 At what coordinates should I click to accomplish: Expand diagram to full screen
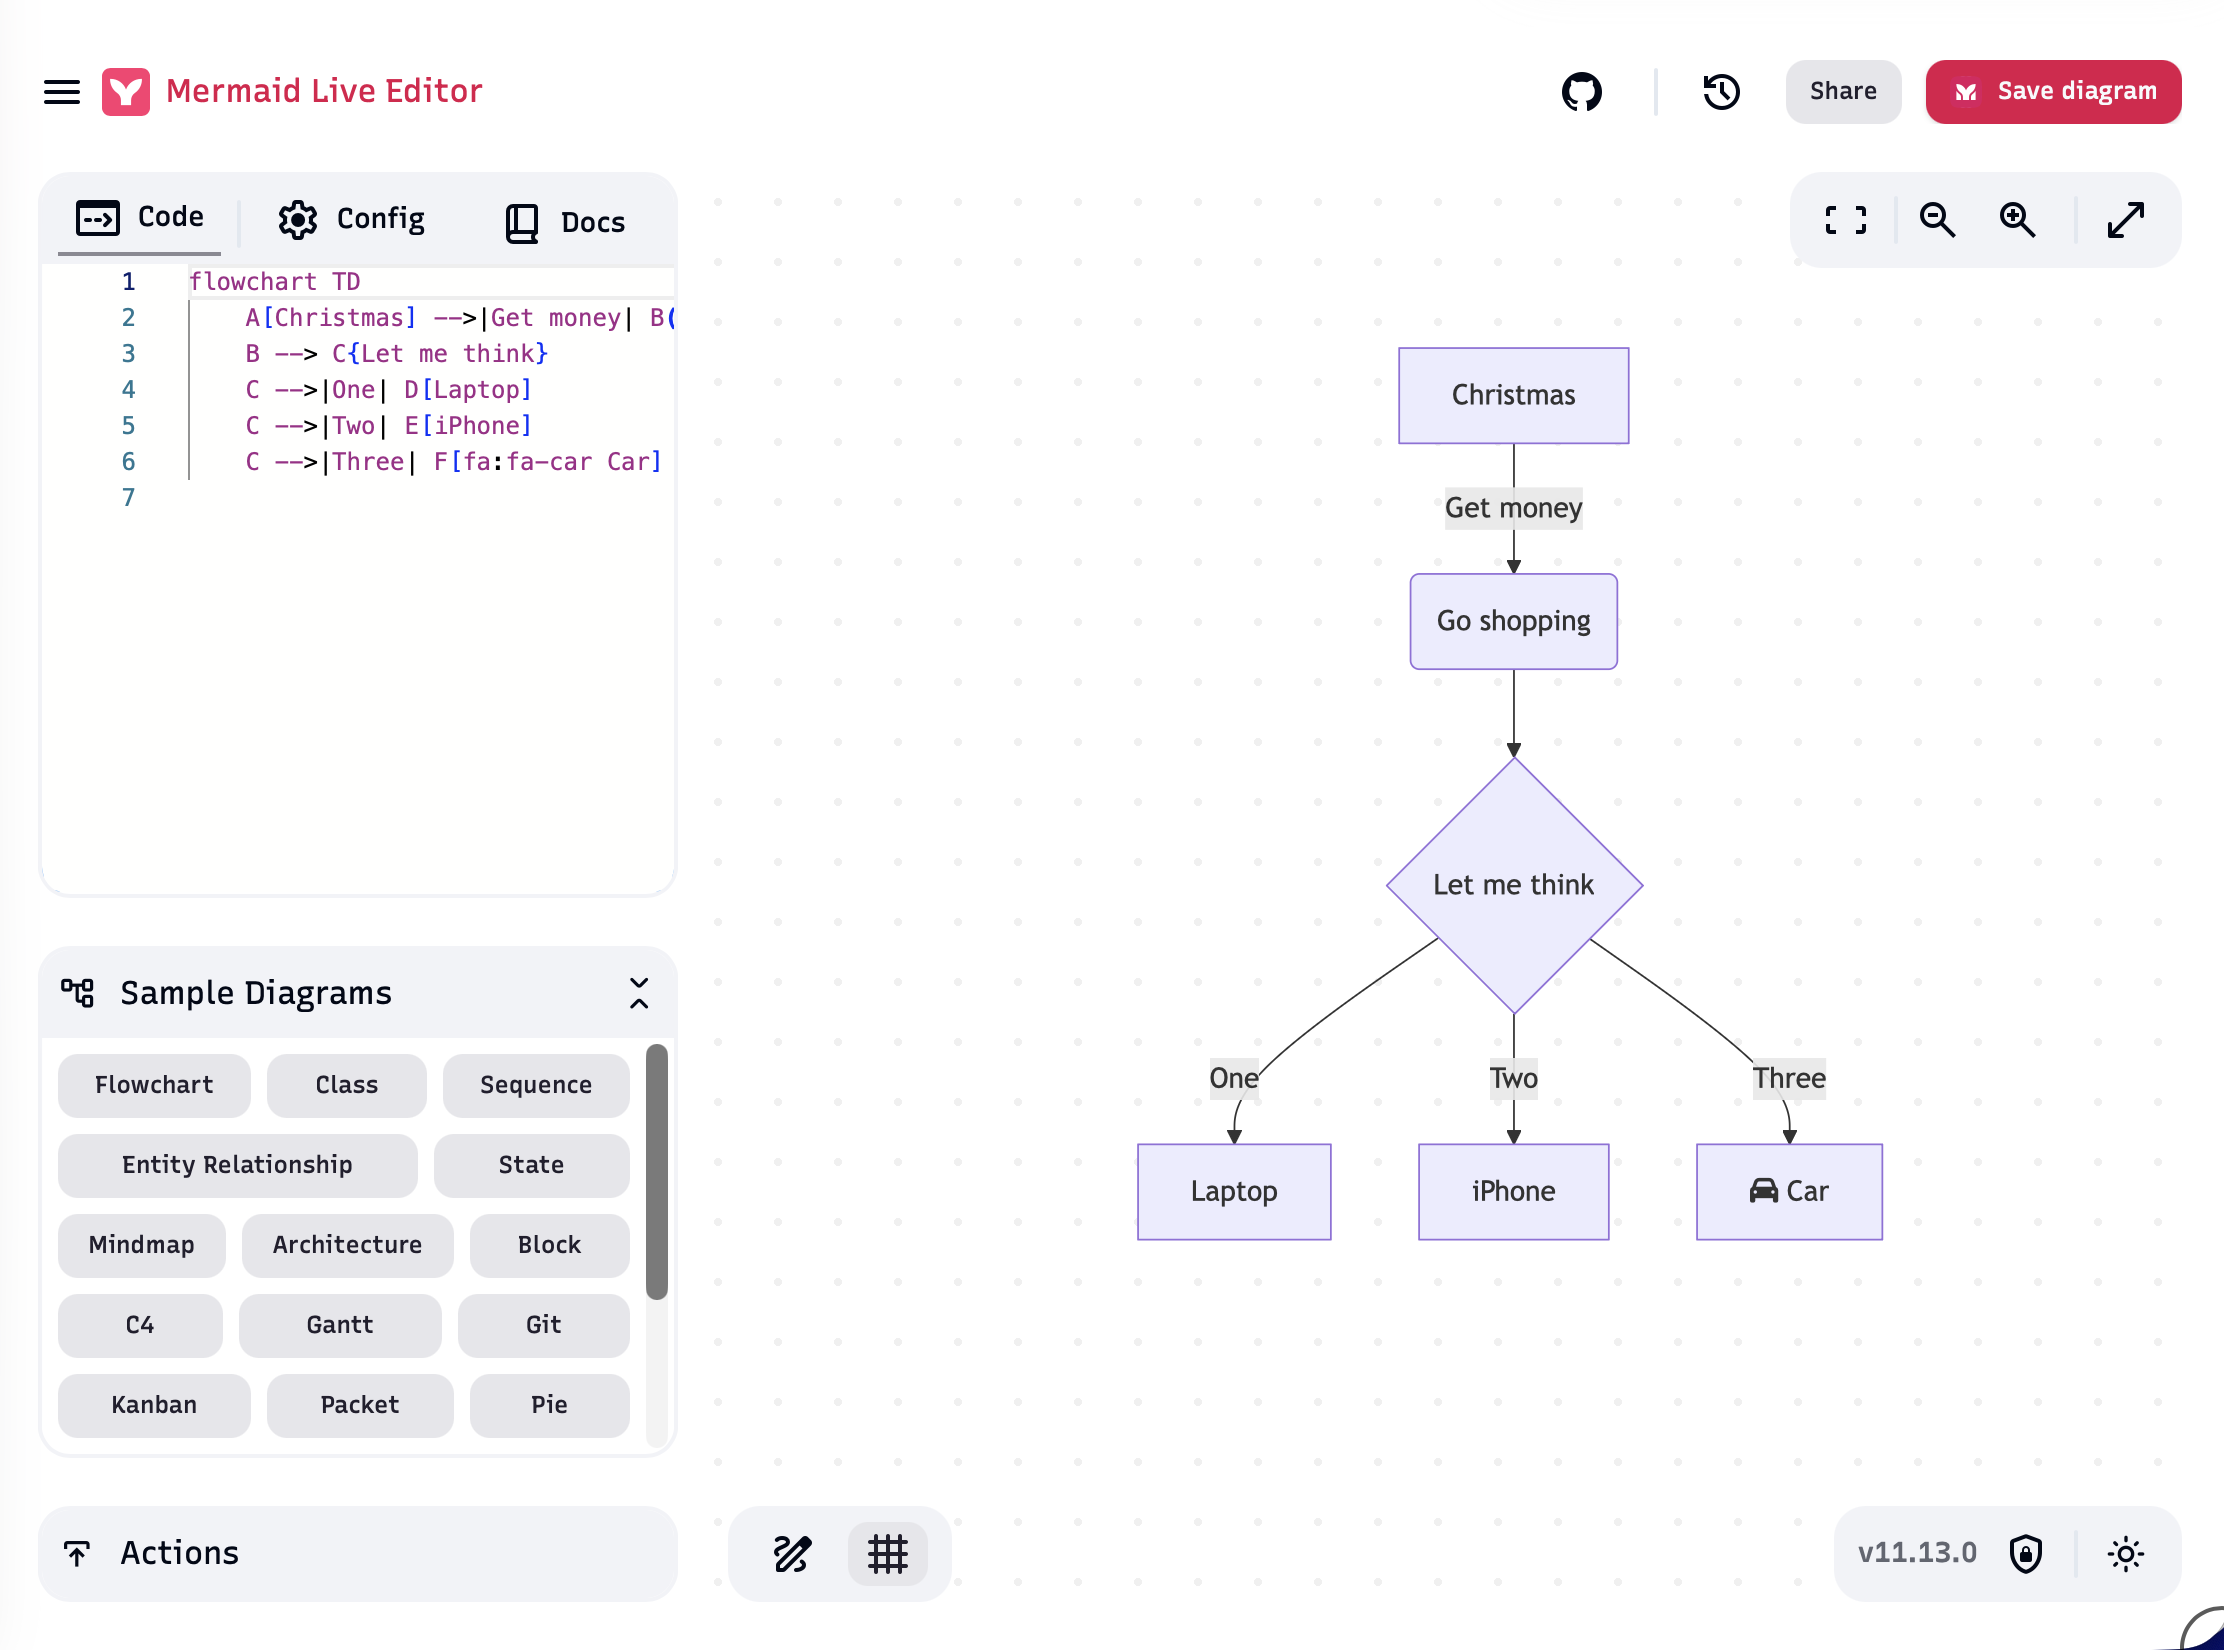2125,220
